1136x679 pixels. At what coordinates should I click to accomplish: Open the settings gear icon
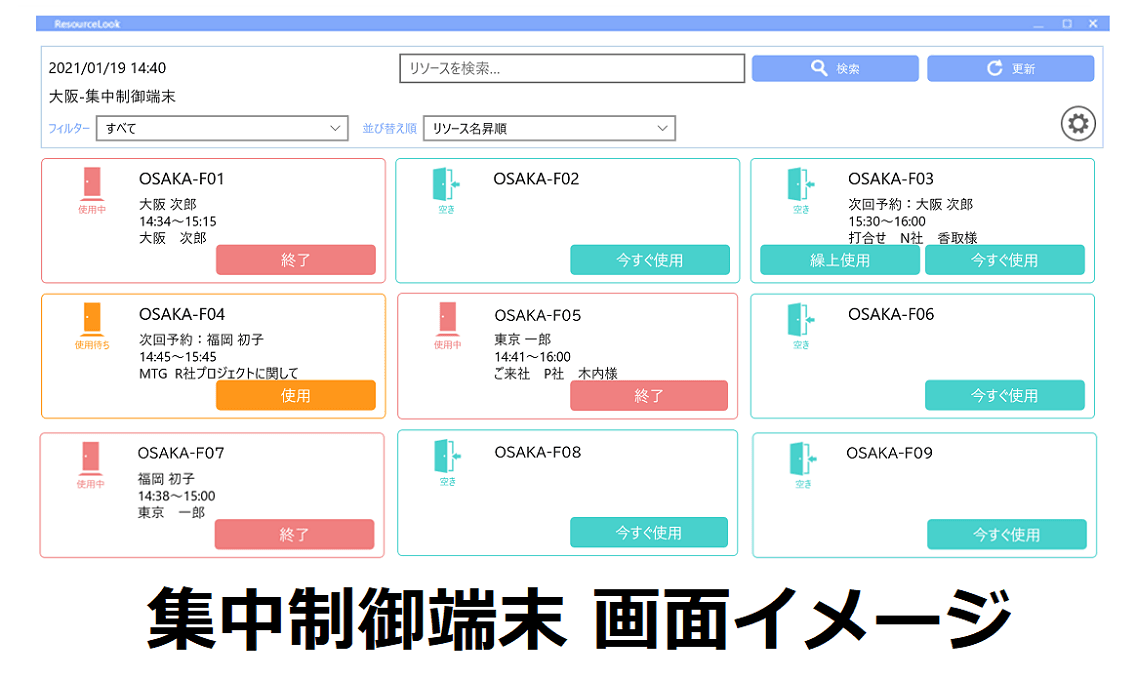(1080, 123)
